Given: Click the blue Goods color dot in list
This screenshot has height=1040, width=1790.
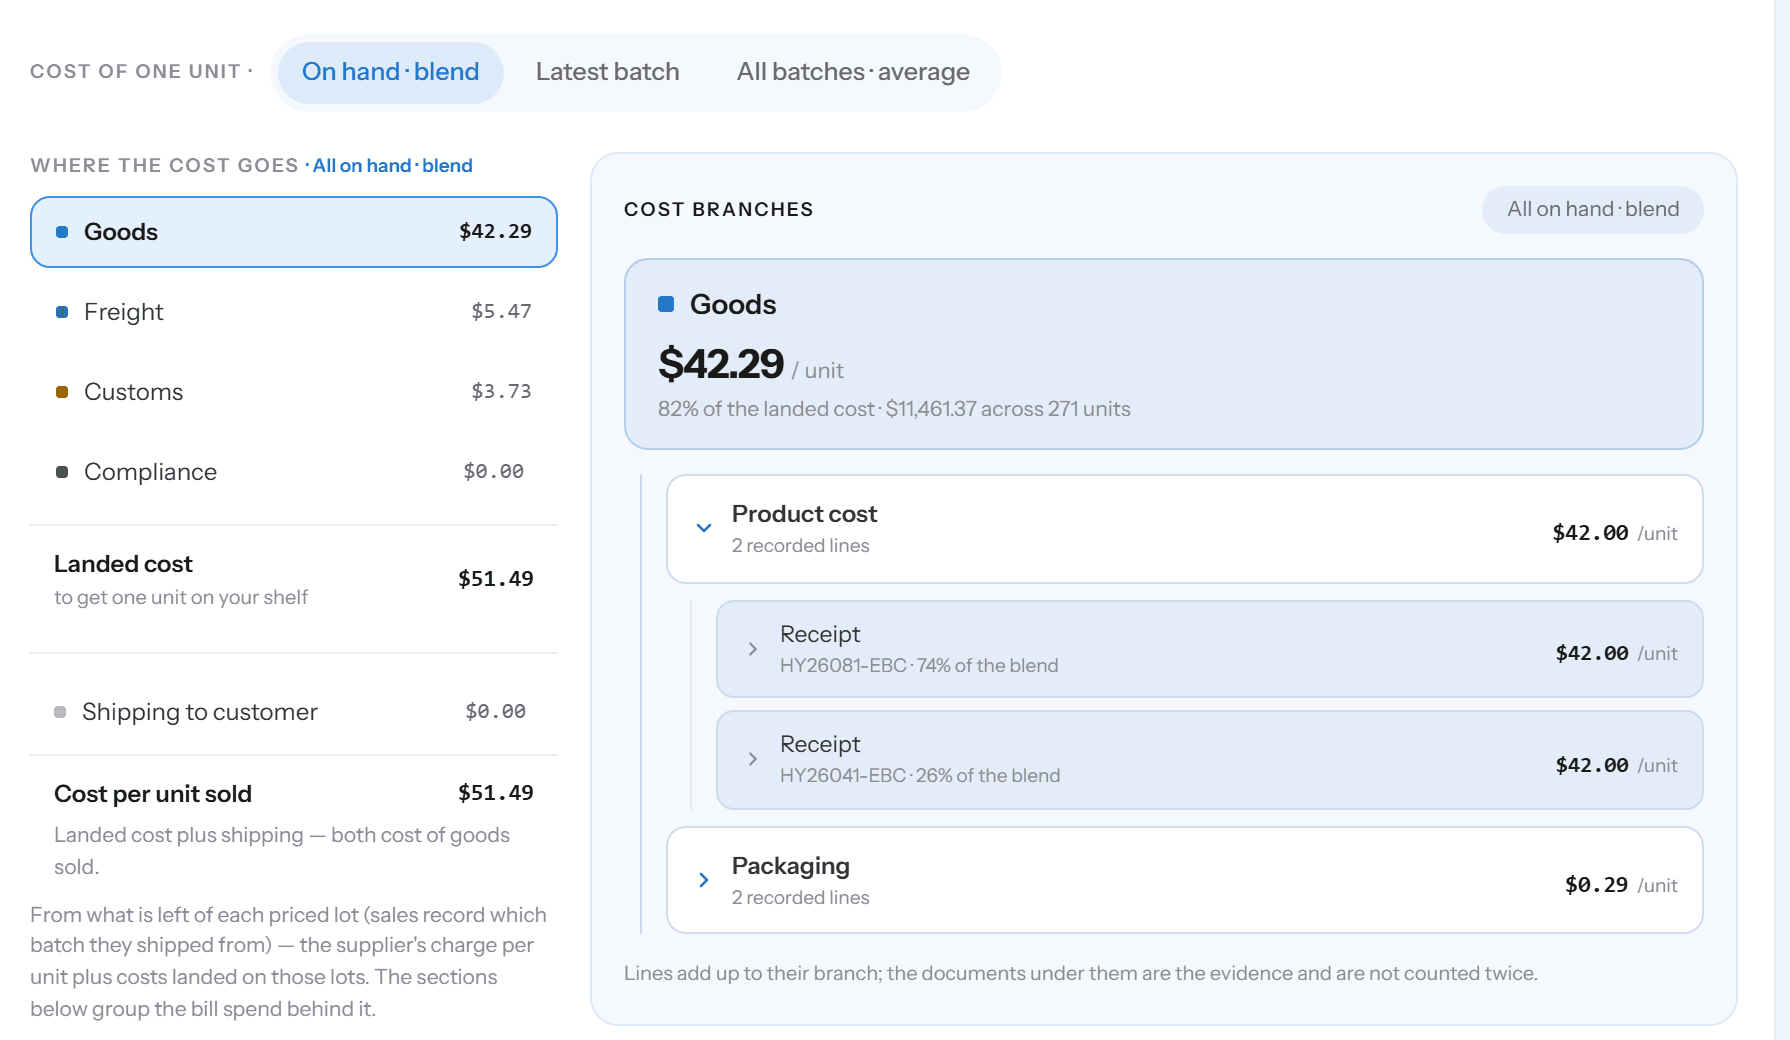Looking at the screenshot, I should [x=62, y=232].
